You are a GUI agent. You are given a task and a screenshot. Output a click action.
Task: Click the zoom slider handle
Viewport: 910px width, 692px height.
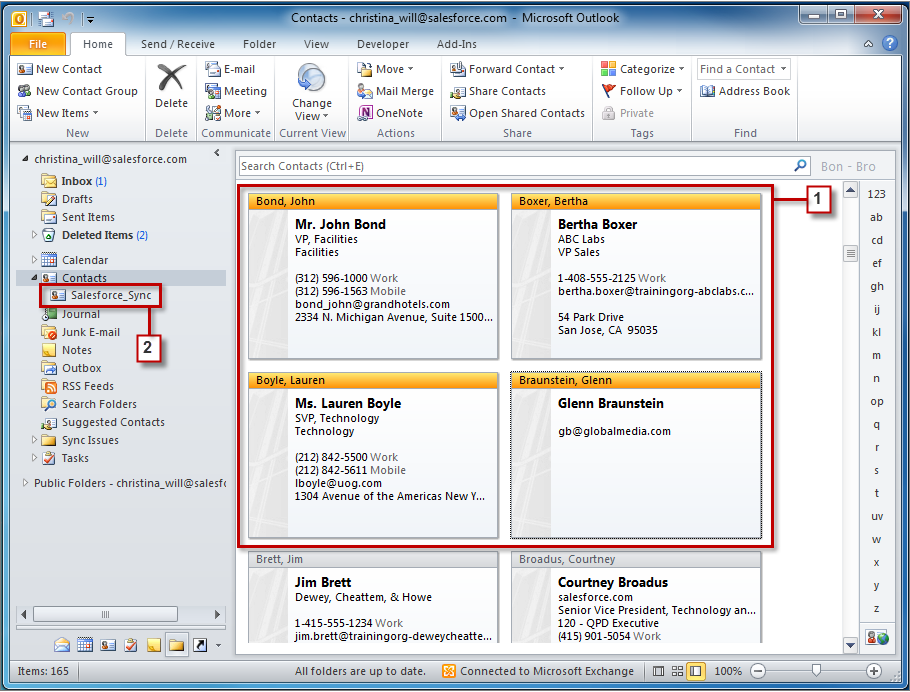pos(816,671)
